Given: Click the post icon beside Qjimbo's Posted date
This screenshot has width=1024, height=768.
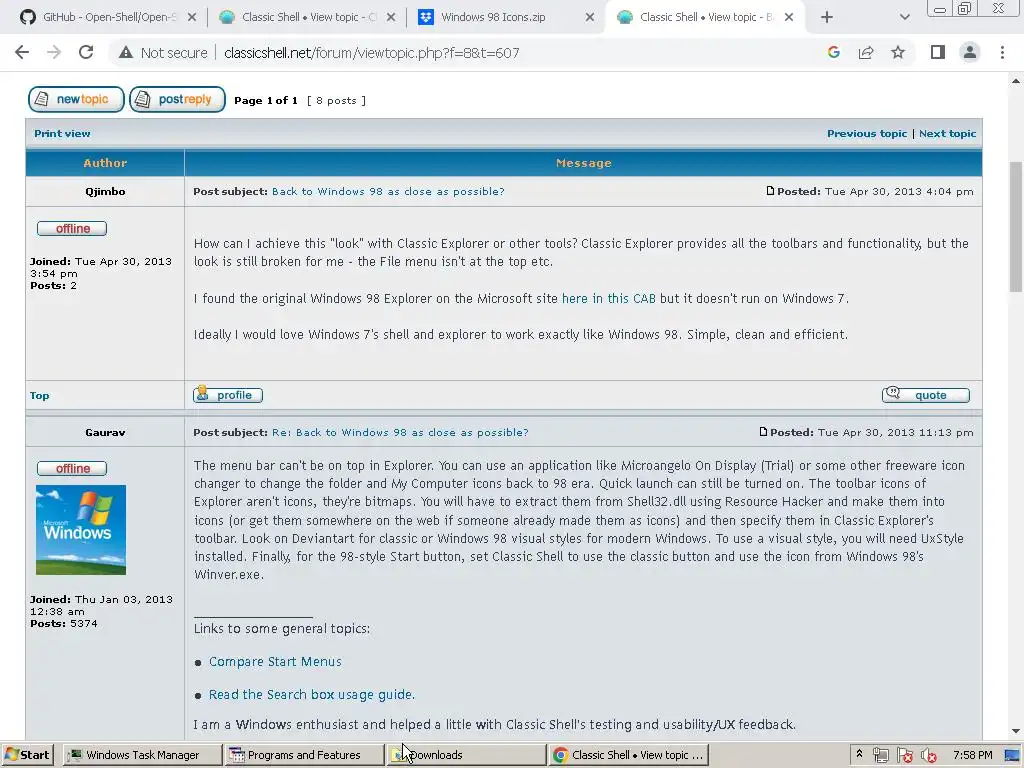Looking at the screenshot, I should 770,191.
